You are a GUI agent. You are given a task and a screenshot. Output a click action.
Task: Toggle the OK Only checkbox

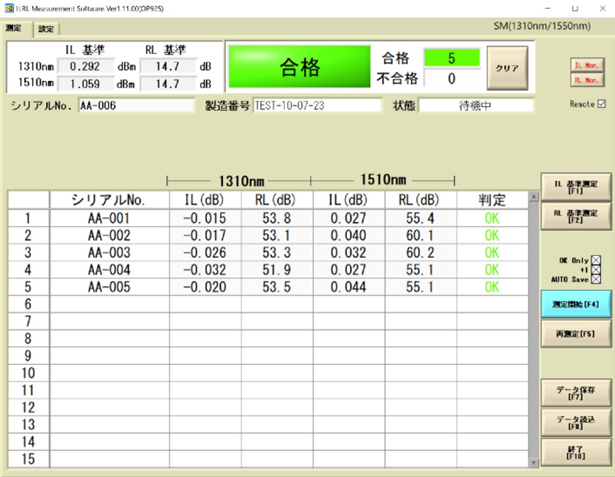click(598, 261)
